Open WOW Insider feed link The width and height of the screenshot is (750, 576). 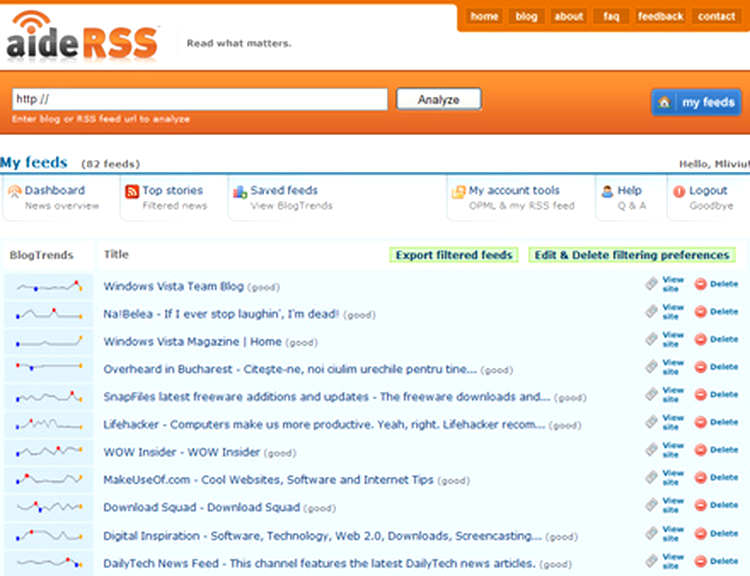coord(182,452)
